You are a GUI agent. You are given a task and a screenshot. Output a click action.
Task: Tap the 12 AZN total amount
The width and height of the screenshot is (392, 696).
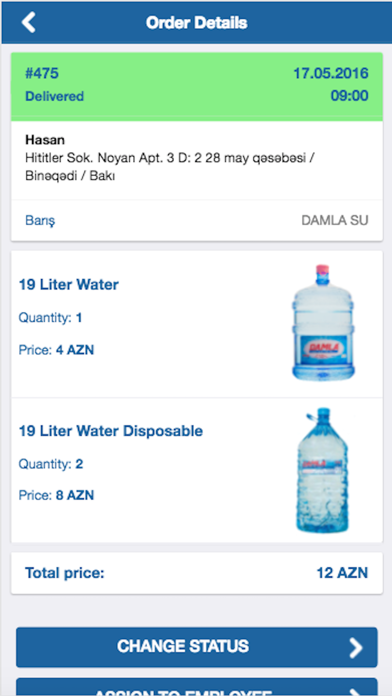click(x=342, y=573)
